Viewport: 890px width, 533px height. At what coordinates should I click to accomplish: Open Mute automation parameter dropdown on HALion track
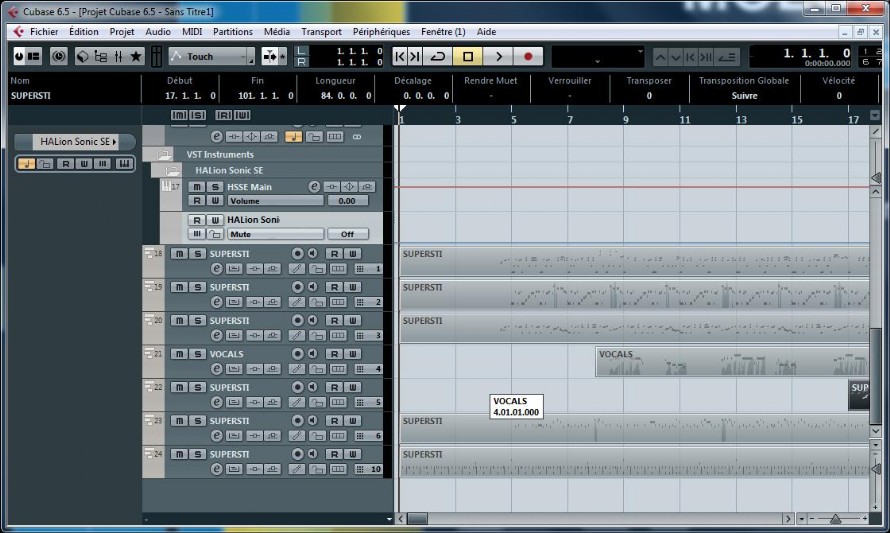[x=276, y=234]
